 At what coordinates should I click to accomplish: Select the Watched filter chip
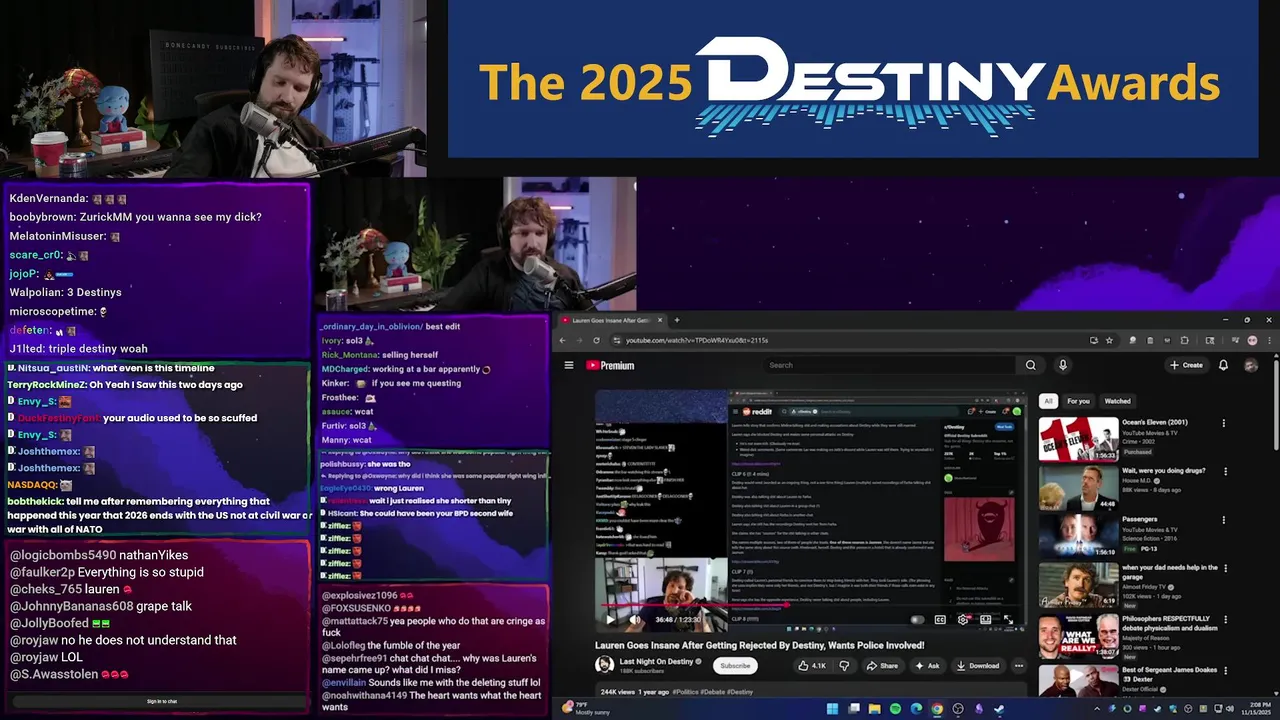click(1117, 401)
